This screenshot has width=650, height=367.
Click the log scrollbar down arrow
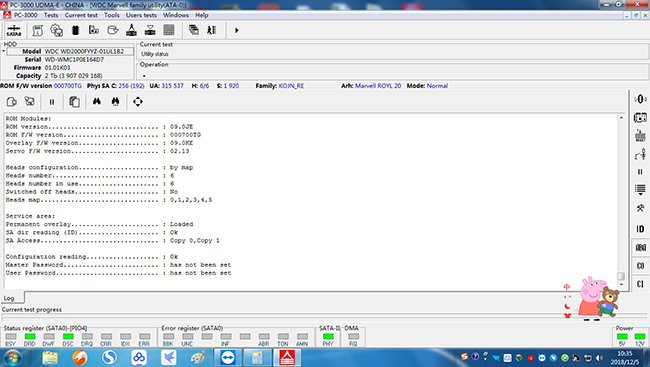click(621, 284)
